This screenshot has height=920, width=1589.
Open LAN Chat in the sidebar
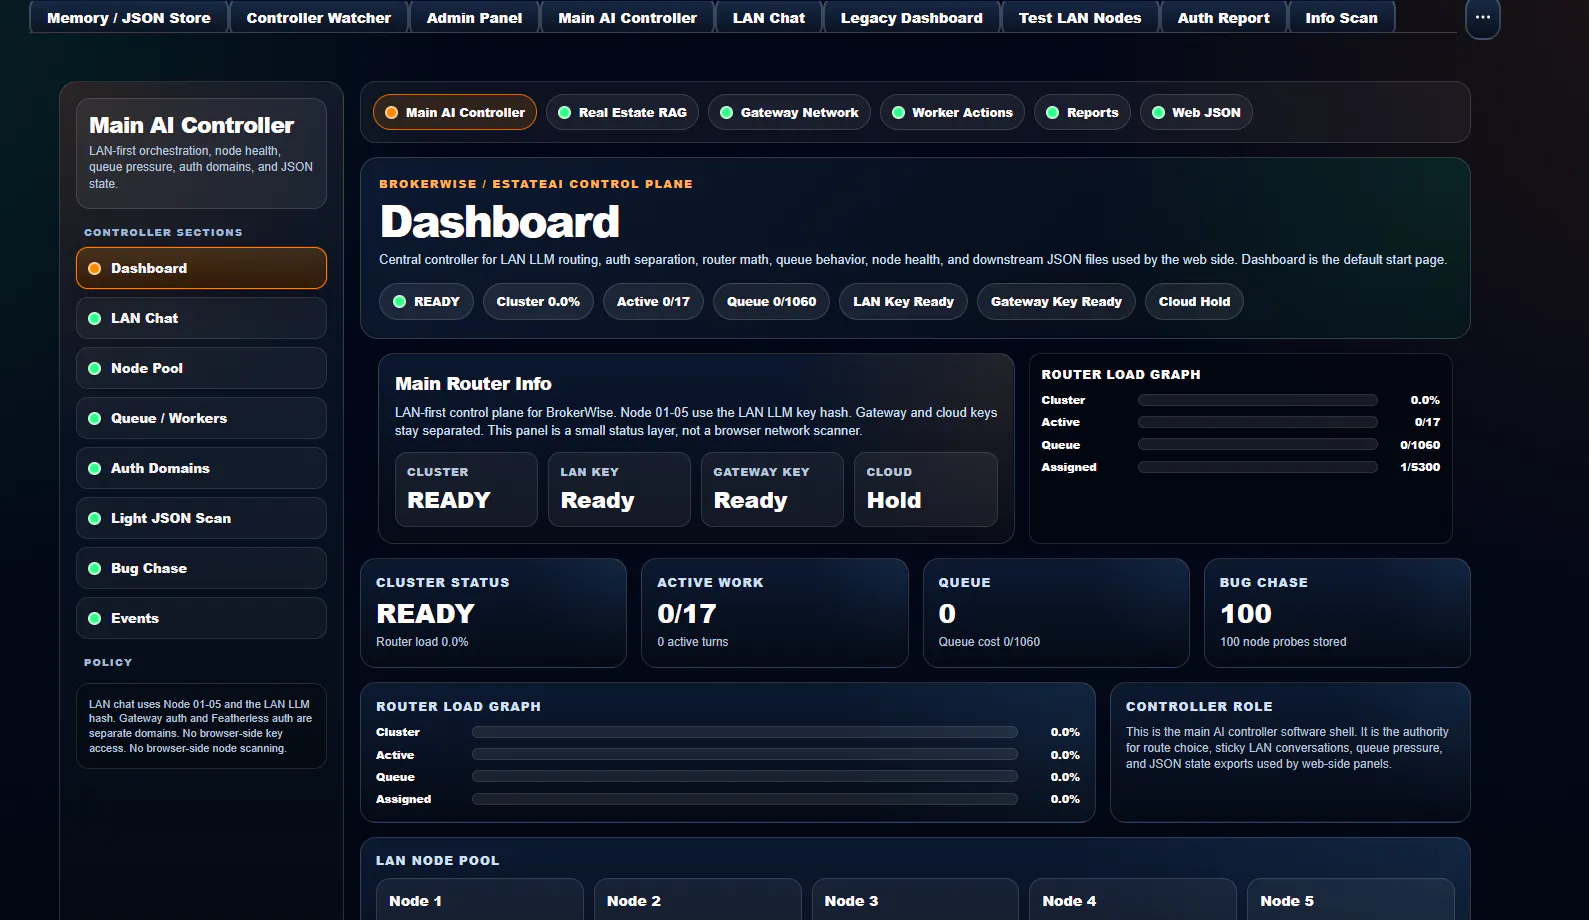pyautogui.click(x=201, y=318)
